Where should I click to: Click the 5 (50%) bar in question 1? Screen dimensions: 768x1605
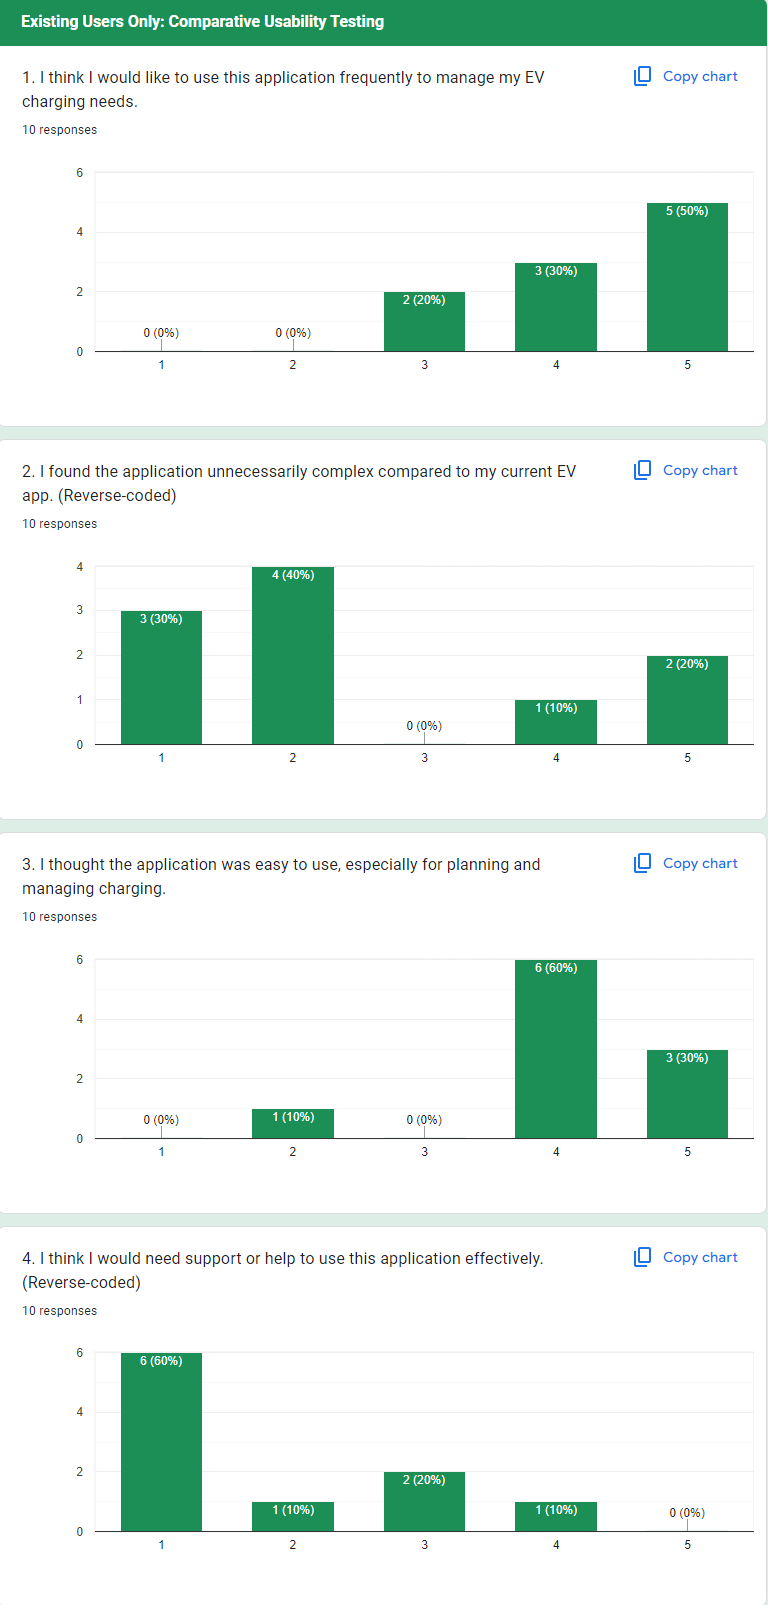687,277
